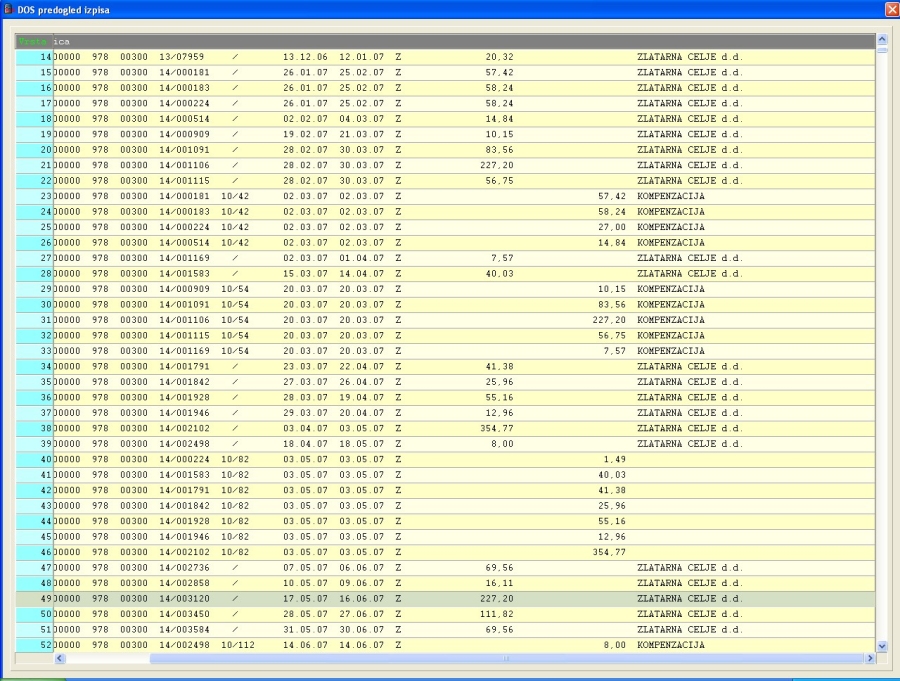
Task: Click KOMPENZACIJA text in row 52
Action: coord(670,645)
